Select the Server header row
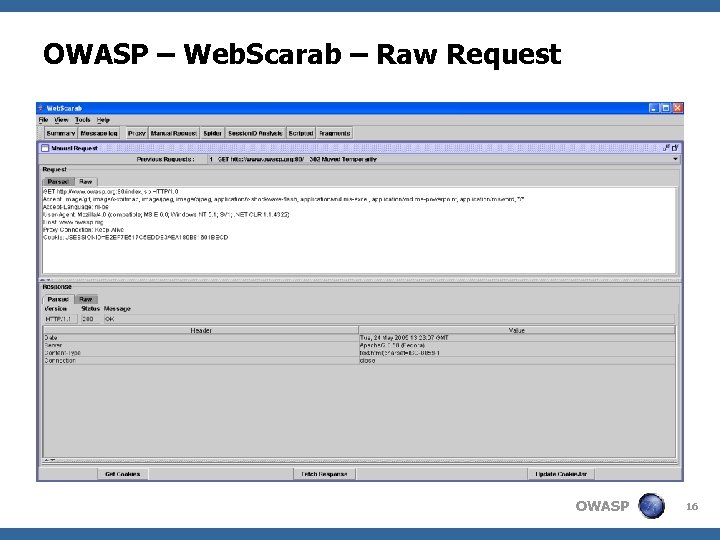The height and width of the screenshot is (540, 720). coord(359,345)
